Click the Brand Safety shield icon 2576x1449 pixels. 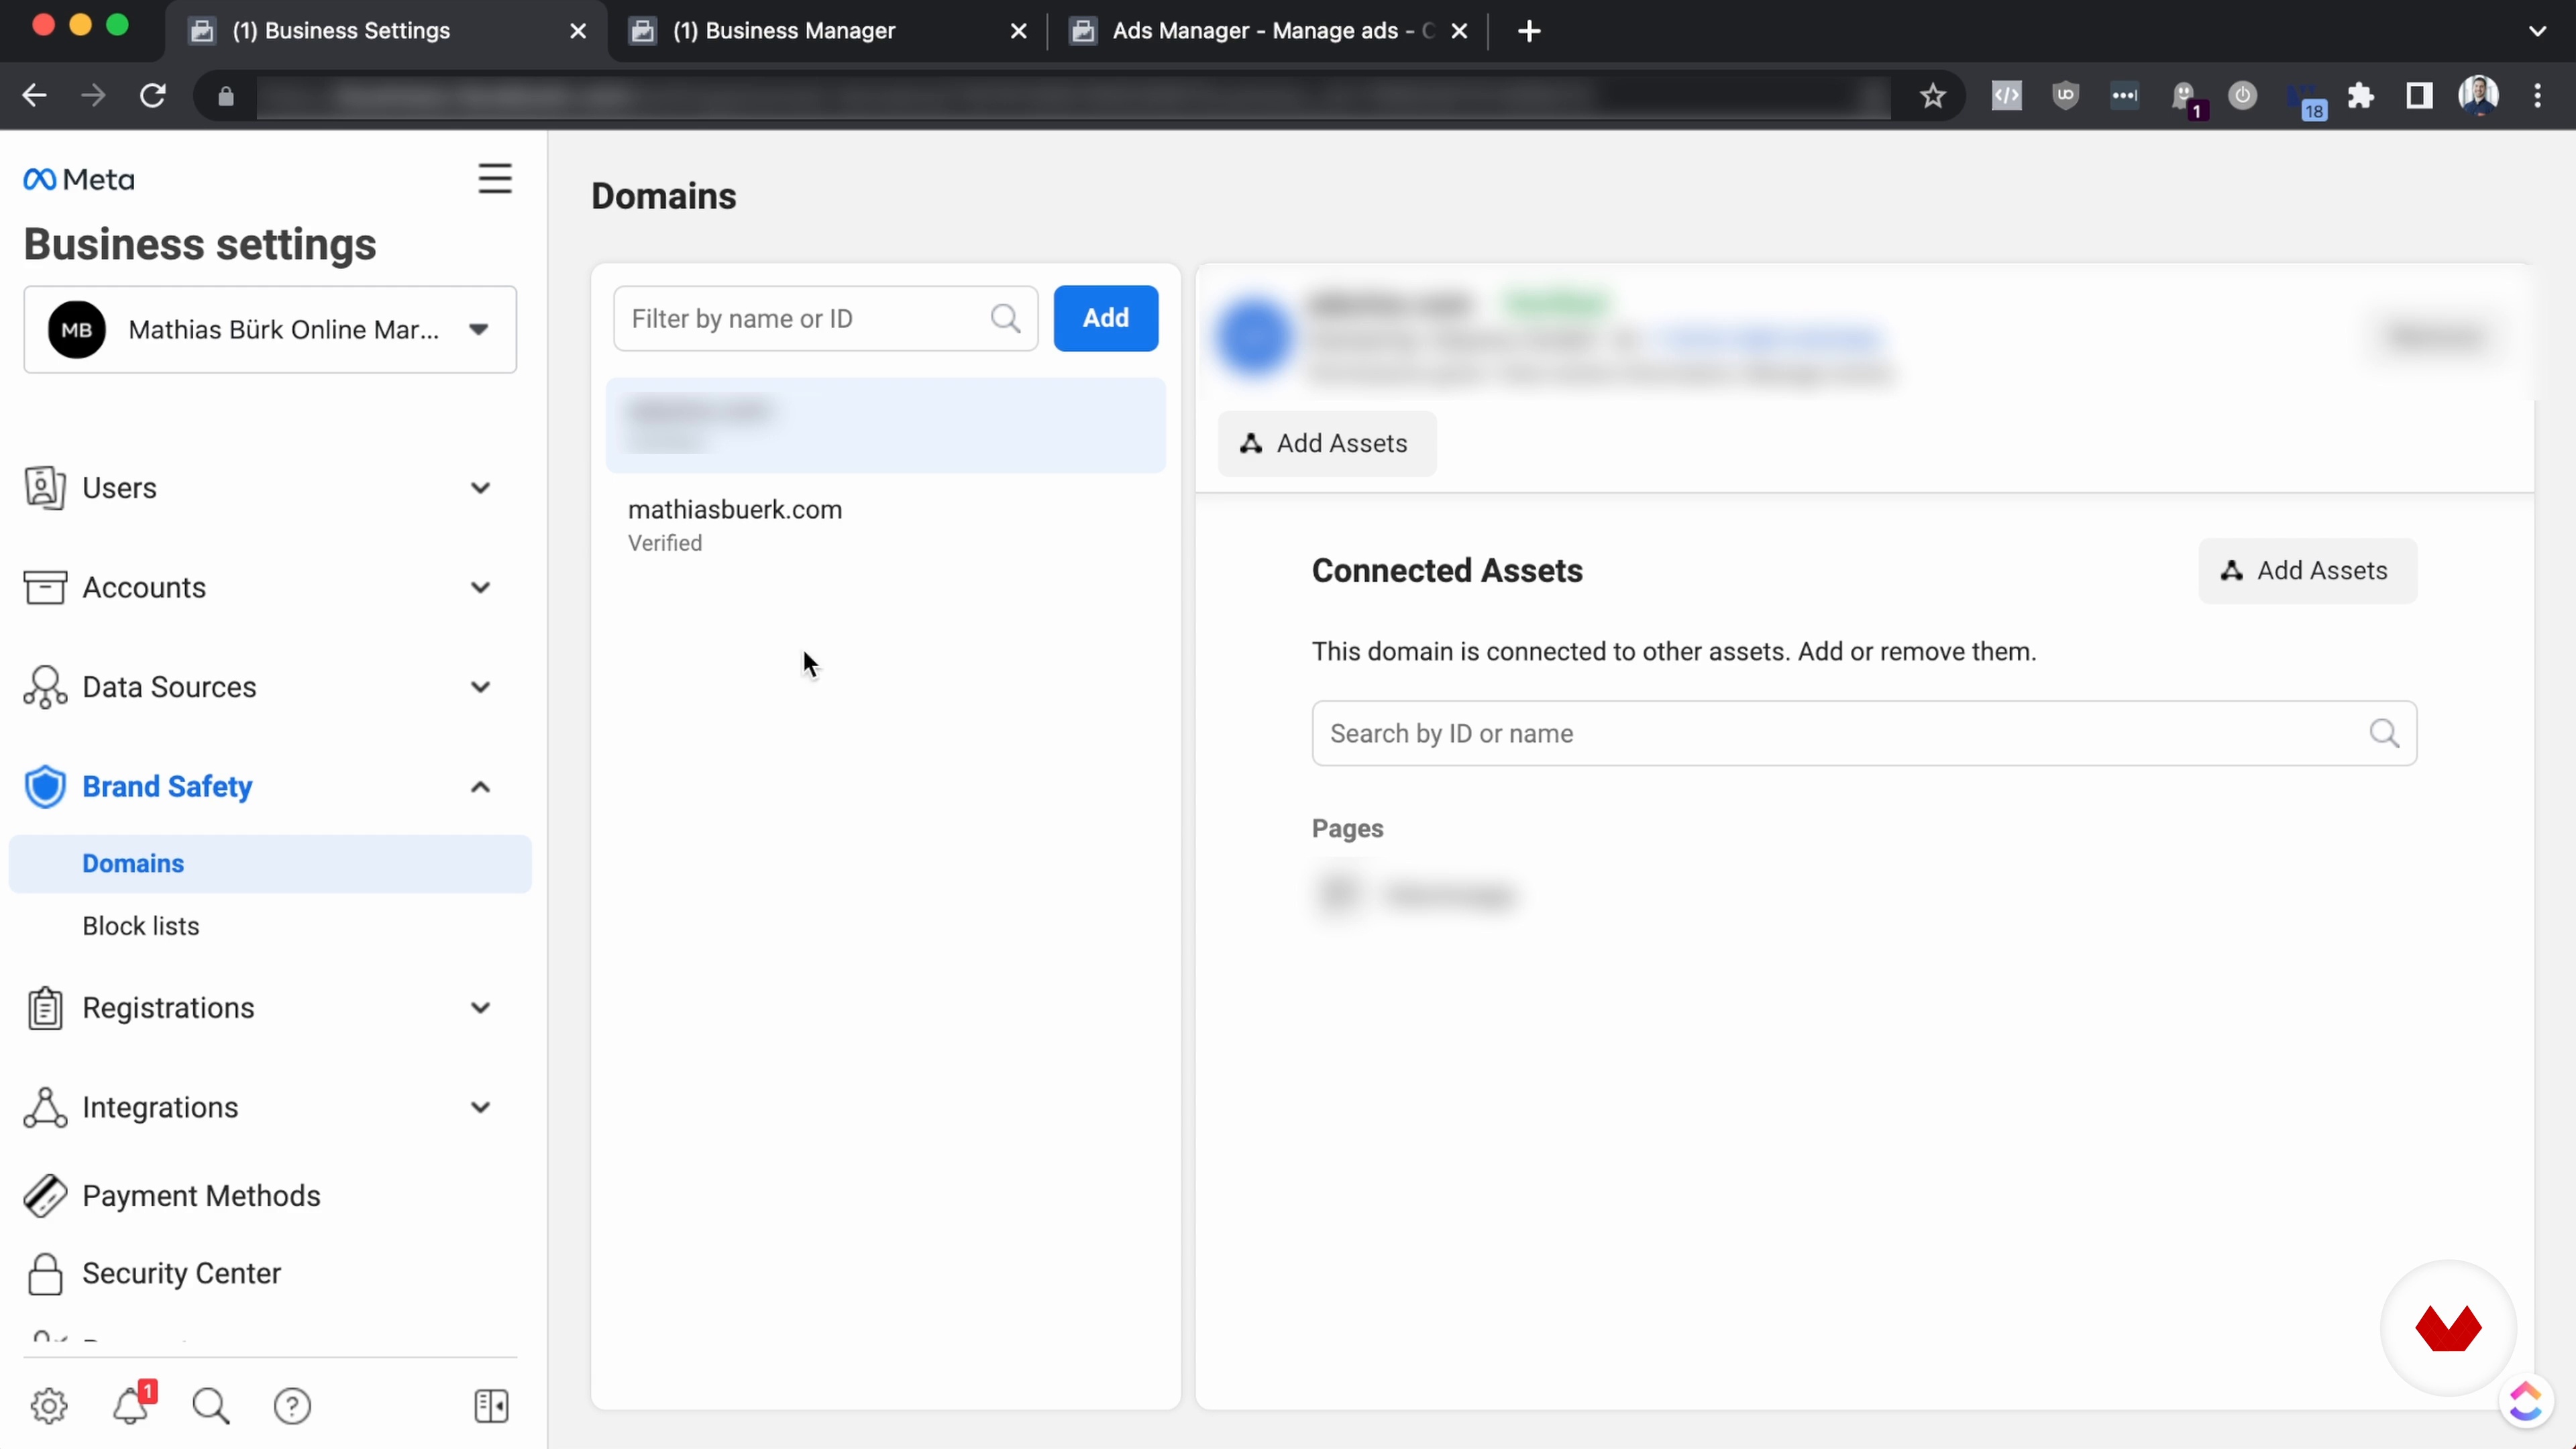(45, 787)
